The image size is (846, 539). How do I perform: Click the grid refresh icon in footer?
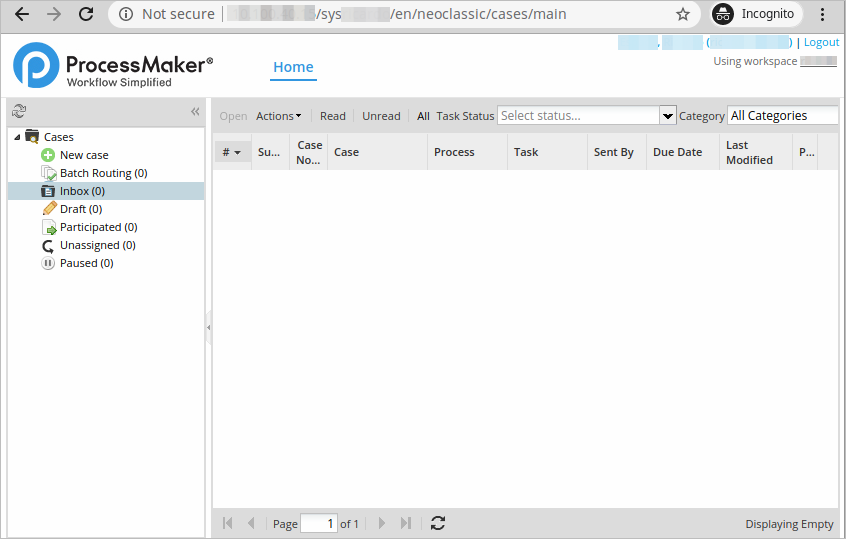click(437, 523)
